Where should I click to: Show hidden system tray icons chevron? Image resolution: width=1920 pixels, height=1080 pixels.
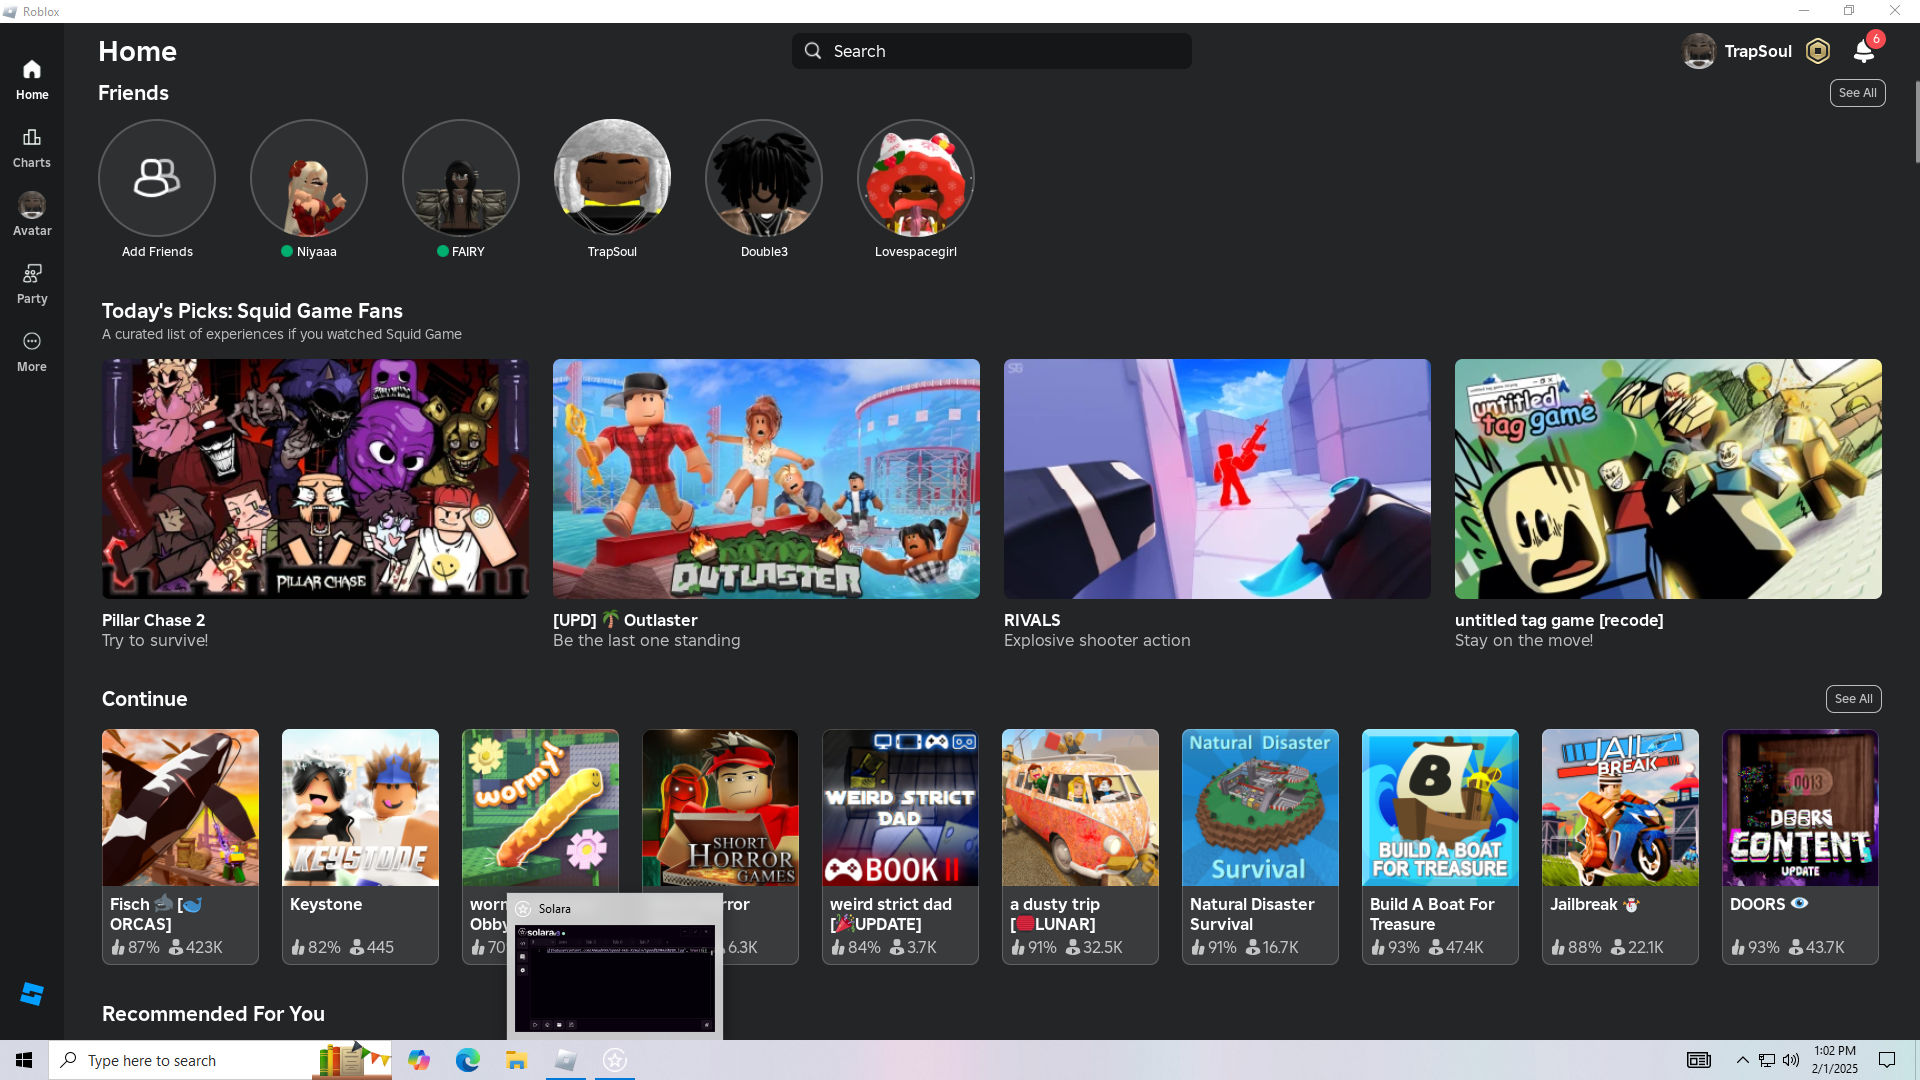click(x=1742, y=1060)
